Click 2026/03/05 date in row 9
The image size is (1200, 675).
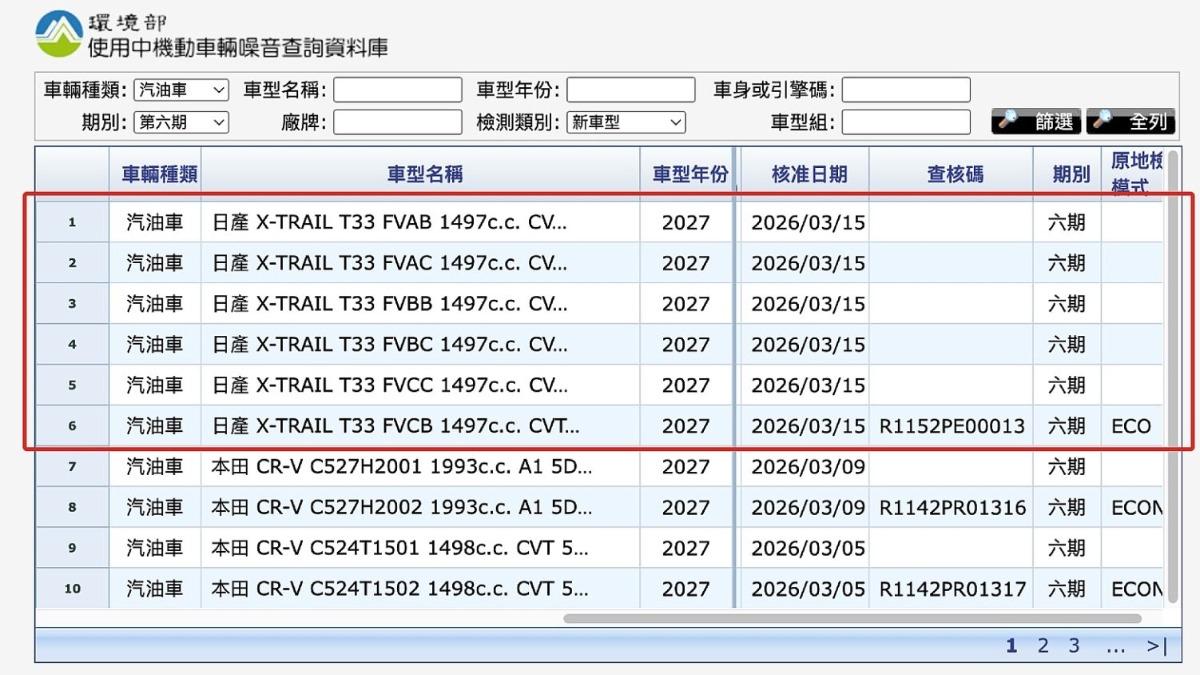pos(808,548)
